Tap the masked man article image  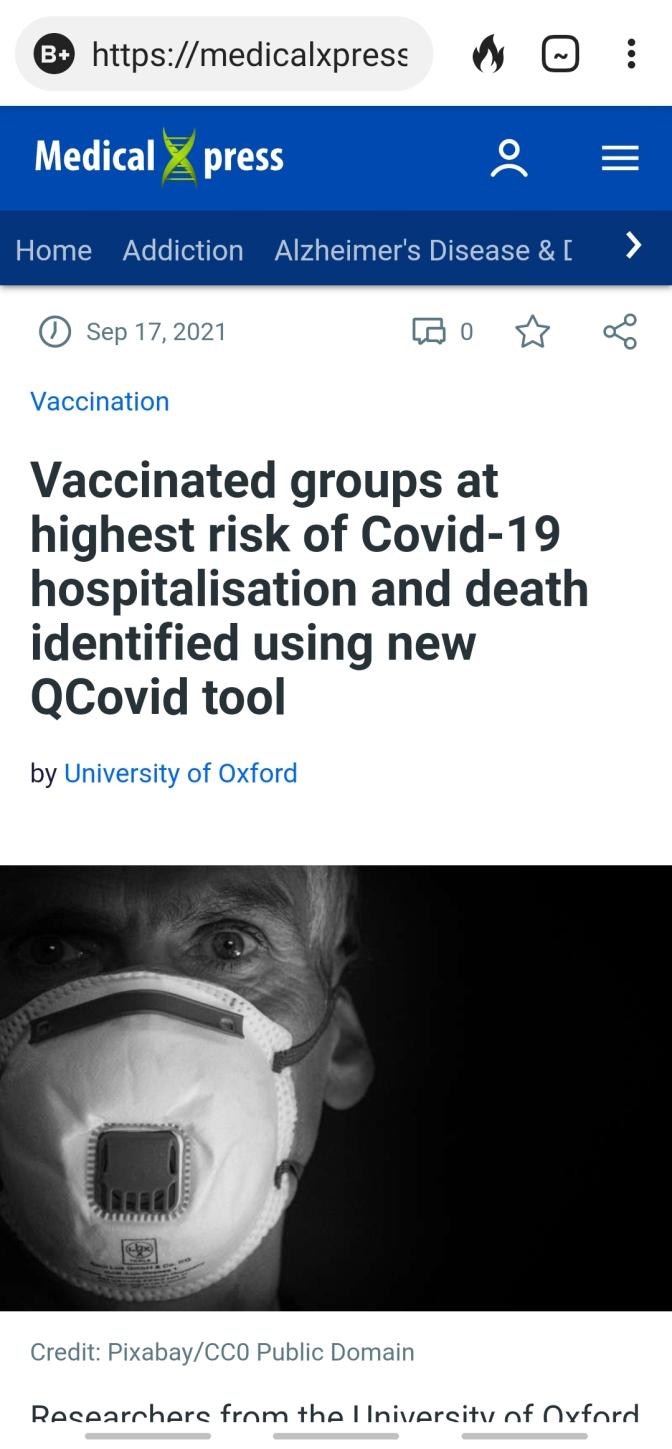click(336, 1087)
